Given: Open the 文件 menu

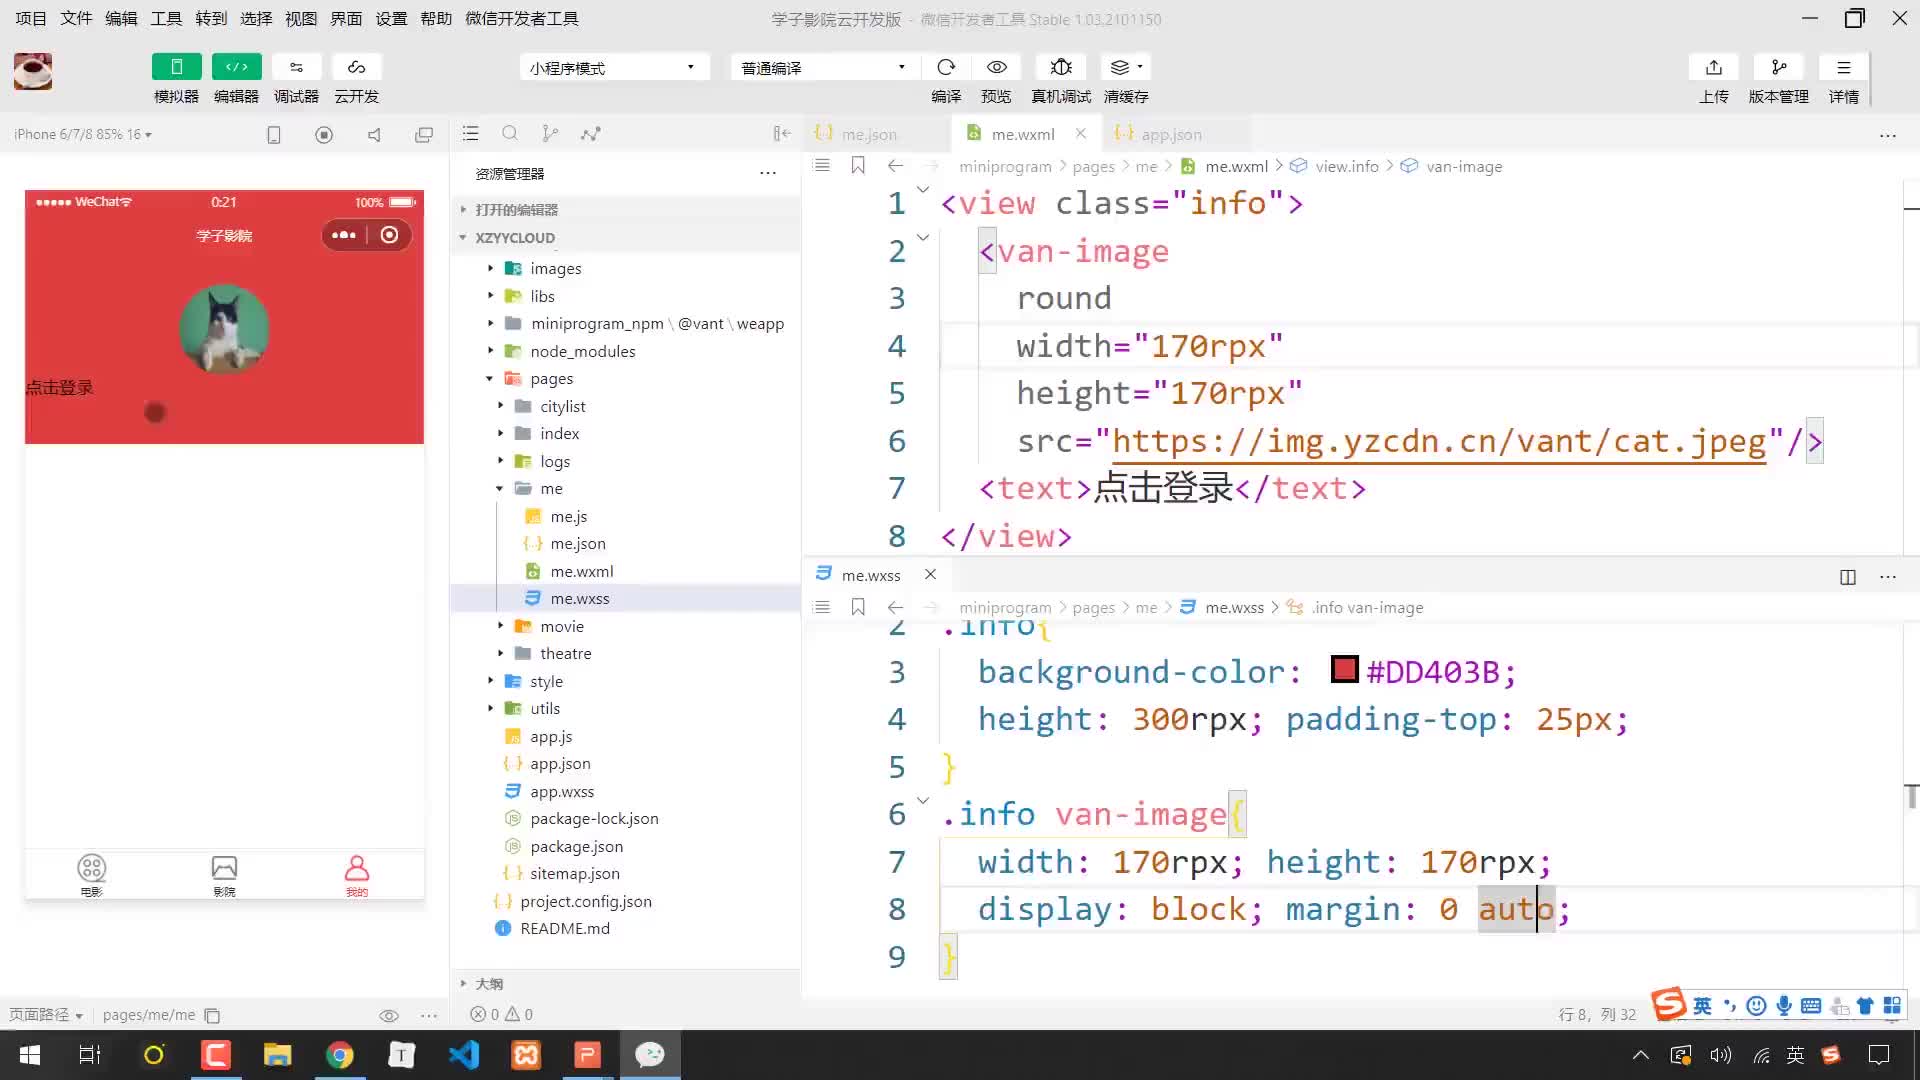Looking at the screenshot, I should 76,18.
